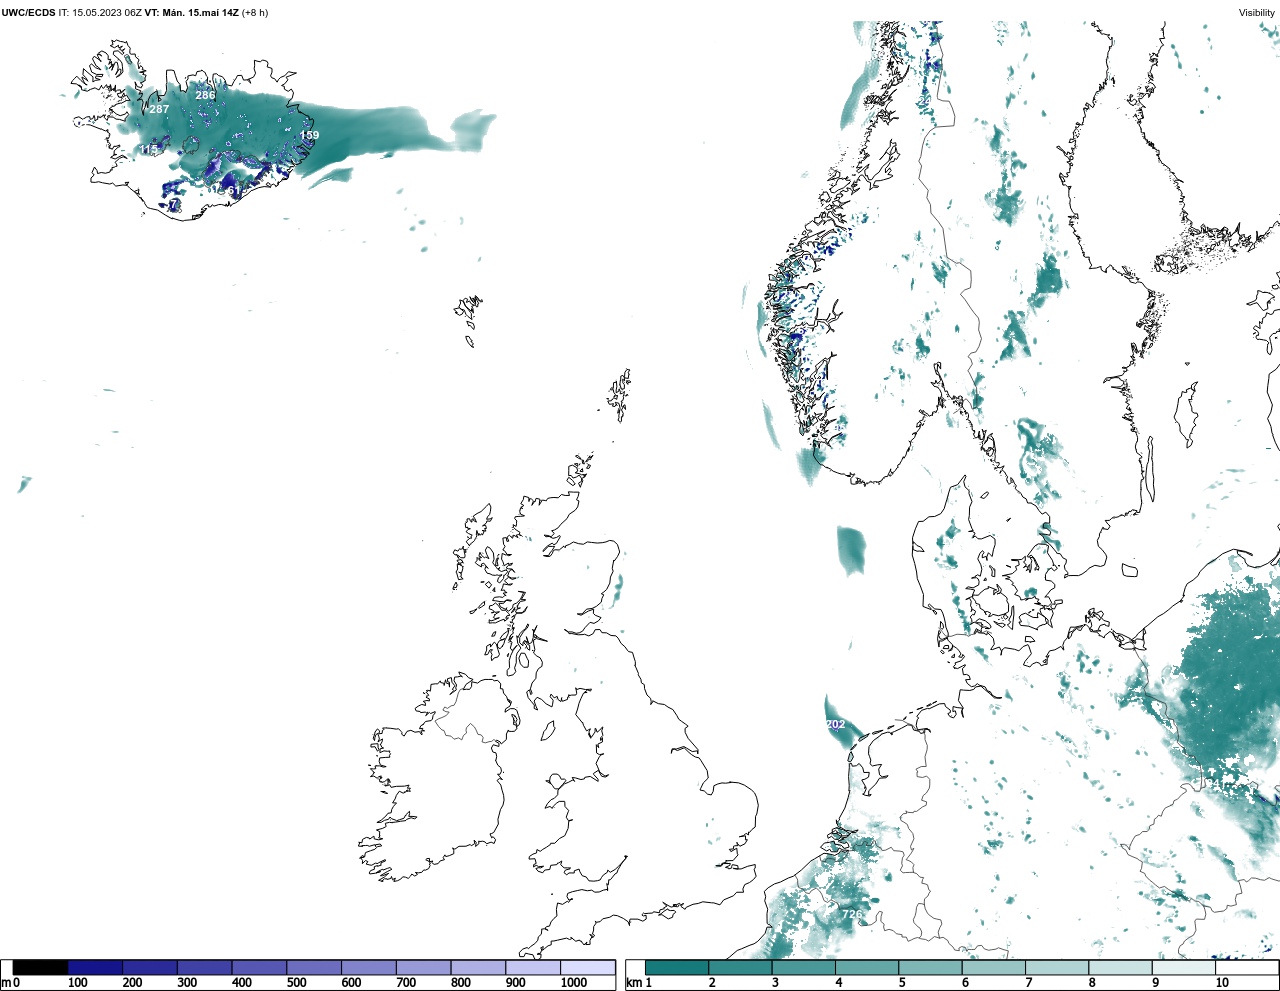Click the '1000' tick label on the metre scale
This screenshot has width=1280, height=991.
pos(574,983)
